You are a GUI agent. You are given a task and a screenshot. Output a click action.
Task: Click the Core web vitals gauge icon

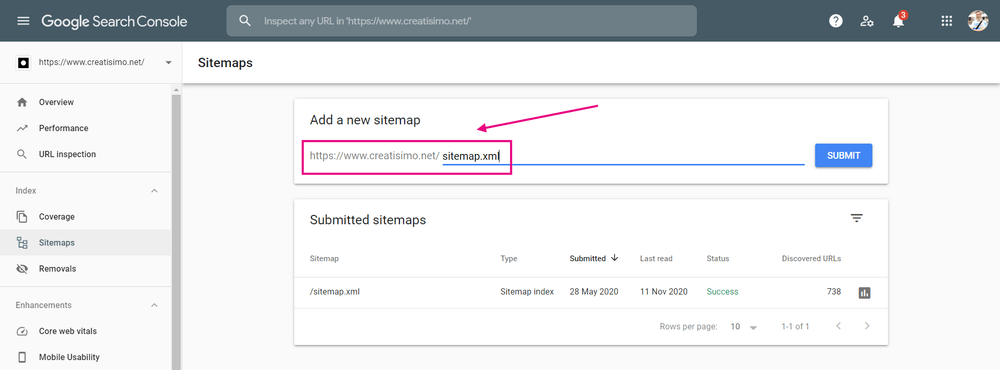(x=22, y=331)
